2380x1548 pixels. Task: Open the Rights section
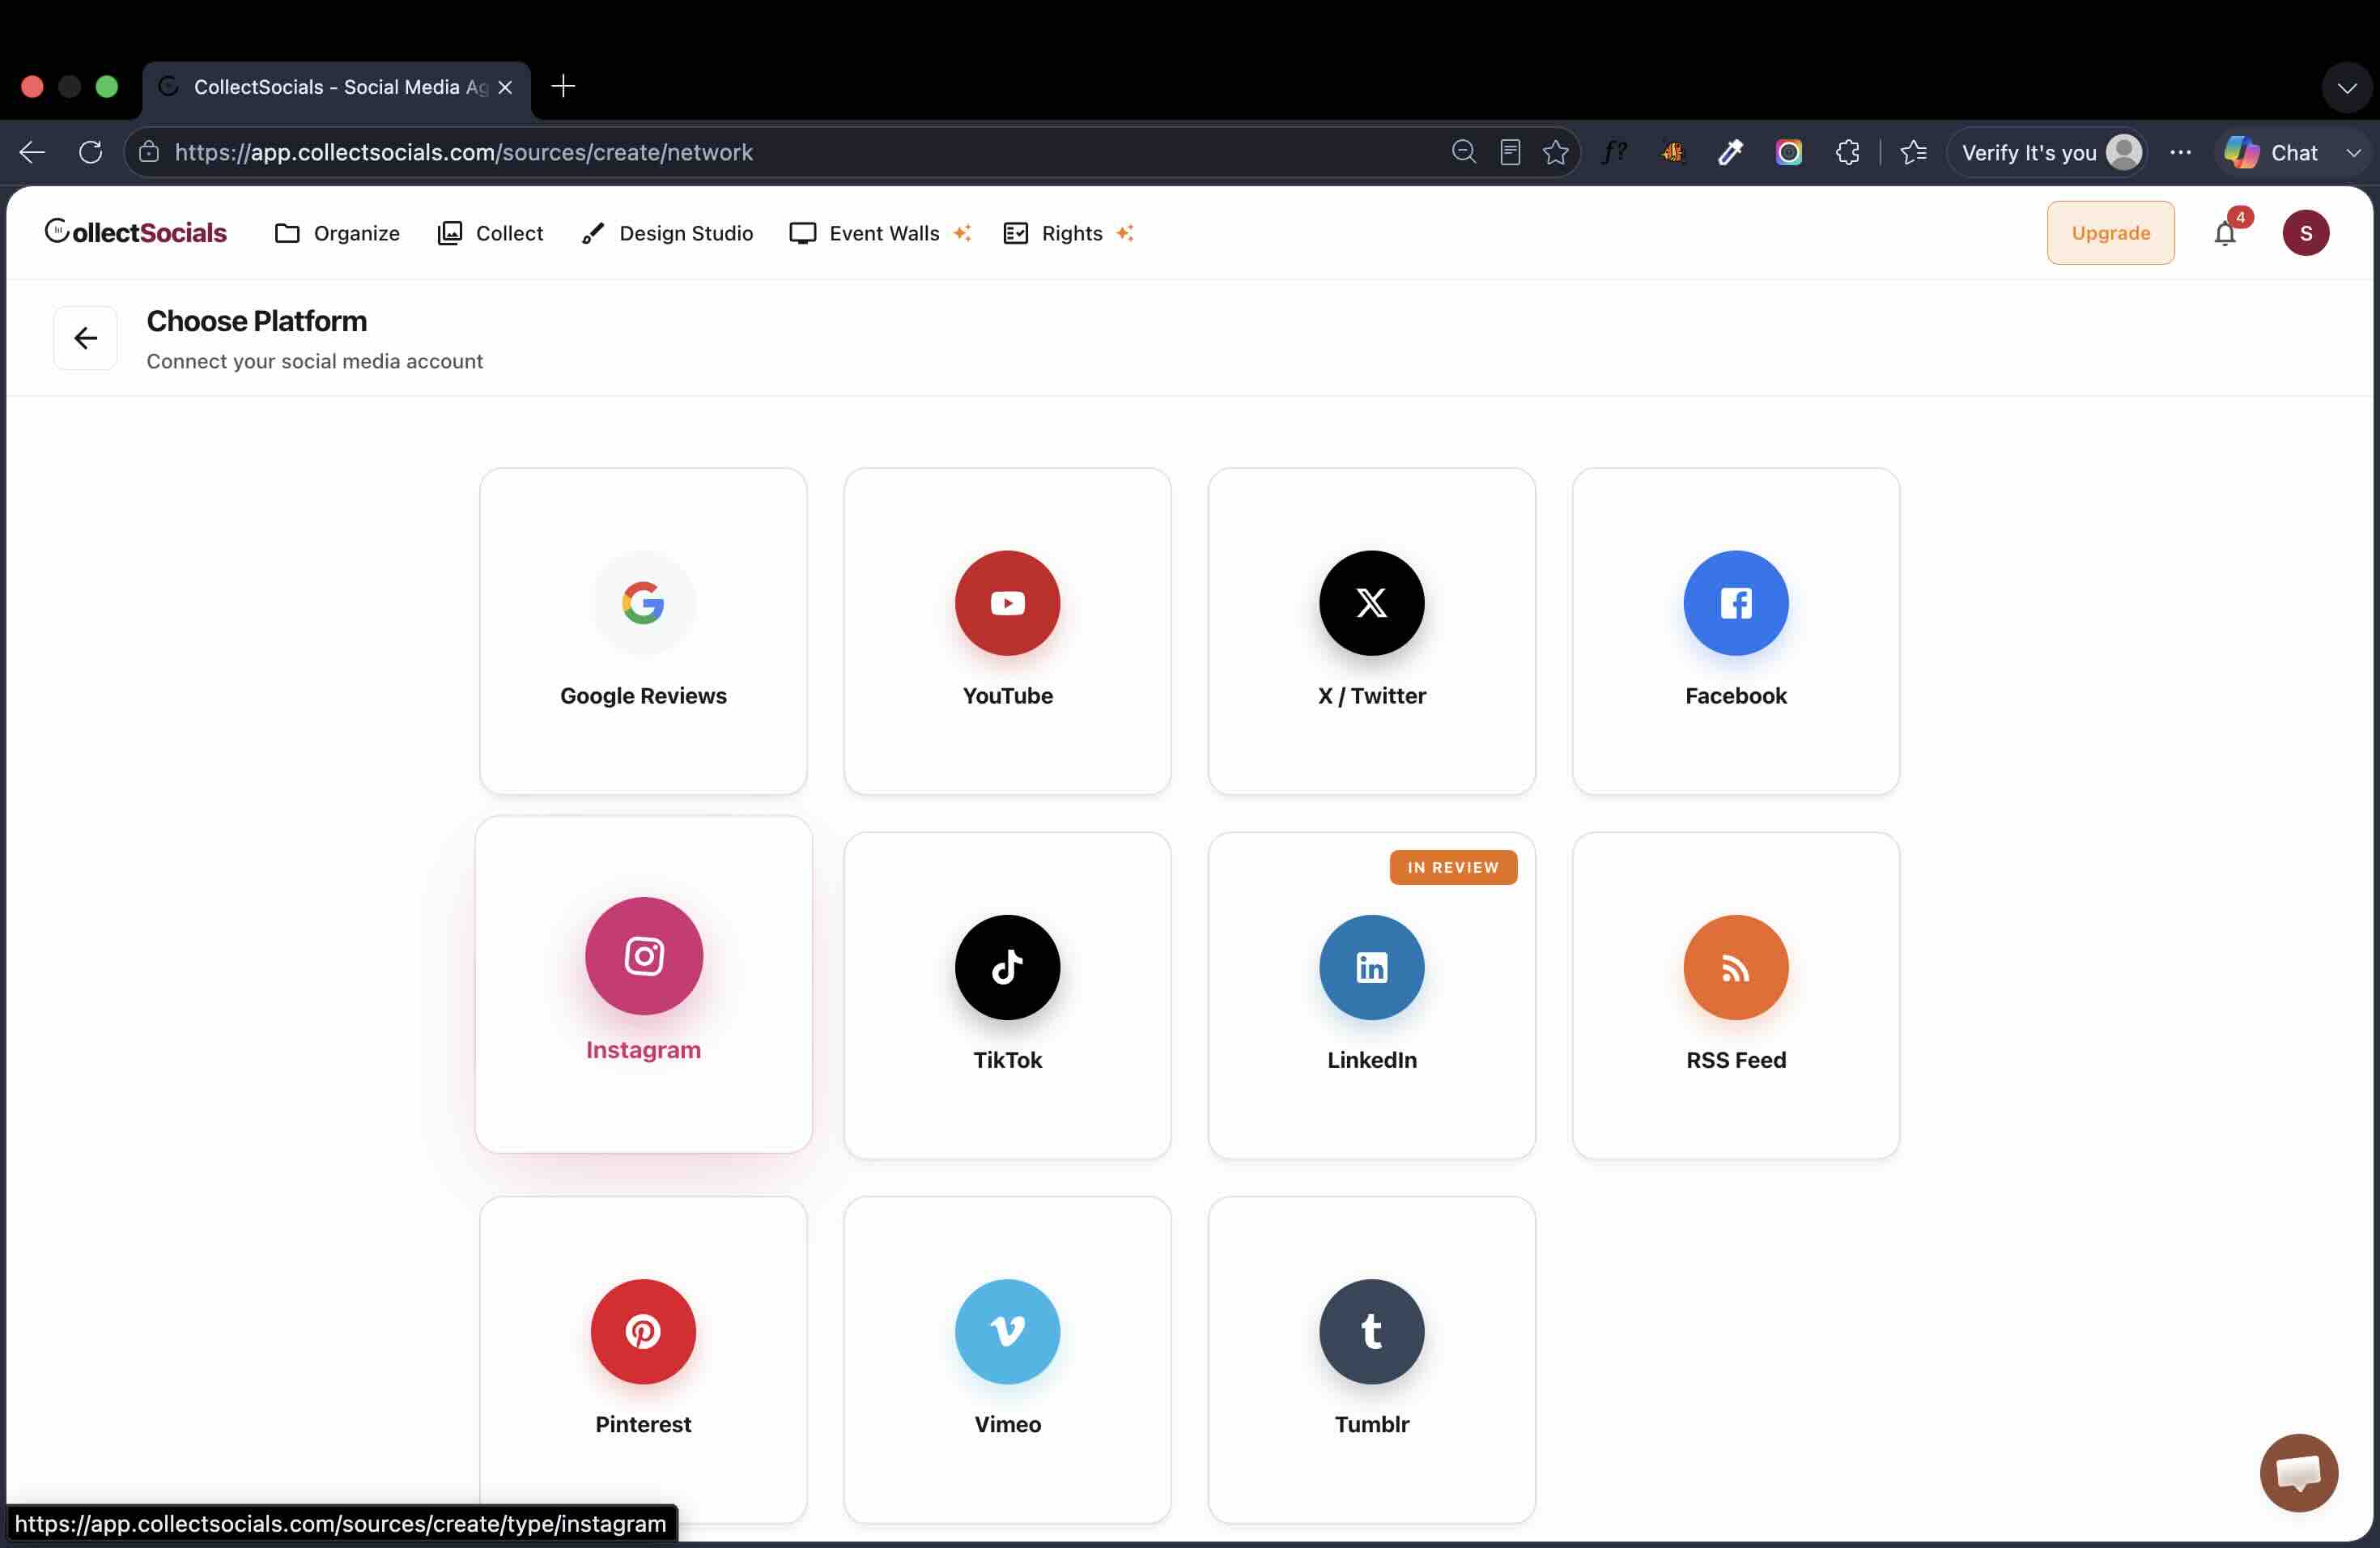point(1068,233)
